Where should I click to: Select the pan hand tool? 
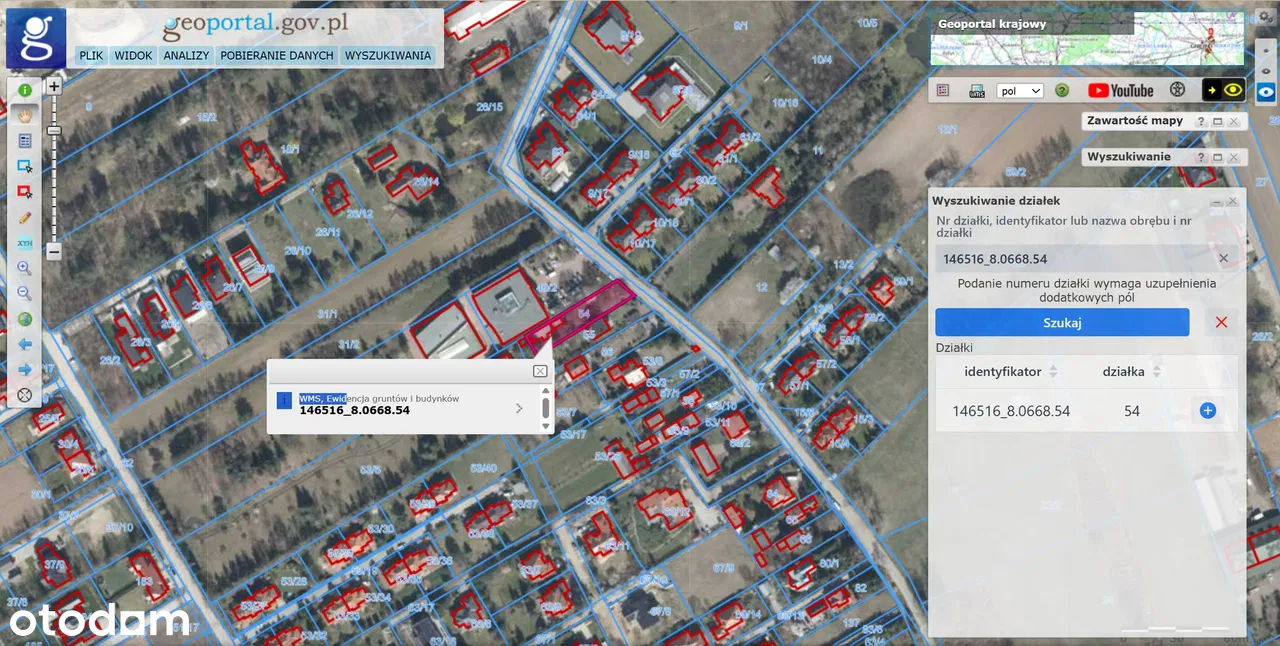tap(24, 115)
